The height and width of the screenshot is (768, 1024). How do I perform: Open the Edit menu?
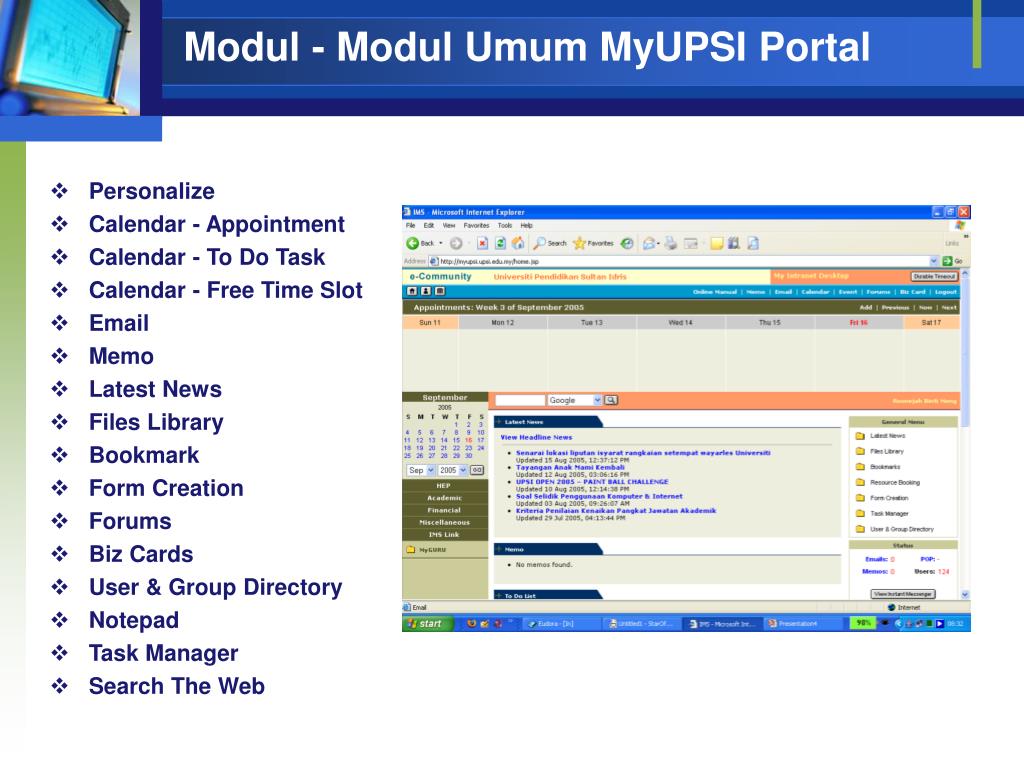(428, 225)
